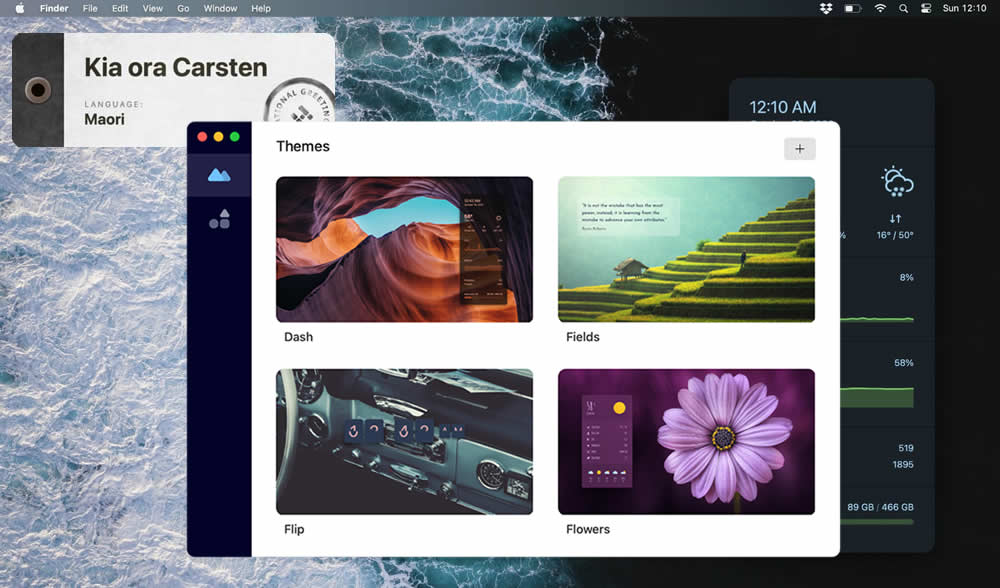Click the greeting widget grommet hole
Image resolution: width=1000 pixels, height=588 pixels.
(x=38, y=90)
